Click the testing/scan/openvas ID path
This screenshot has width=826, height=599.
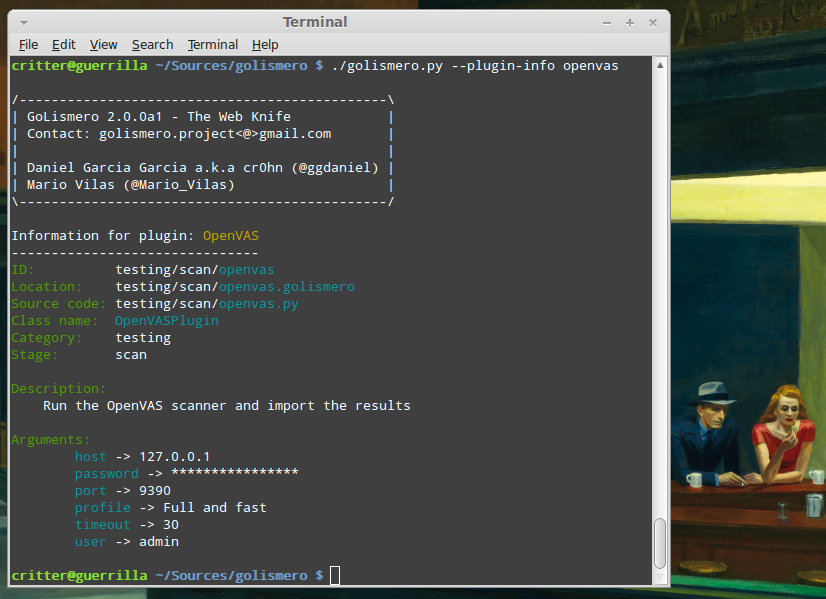coord(193,269)
